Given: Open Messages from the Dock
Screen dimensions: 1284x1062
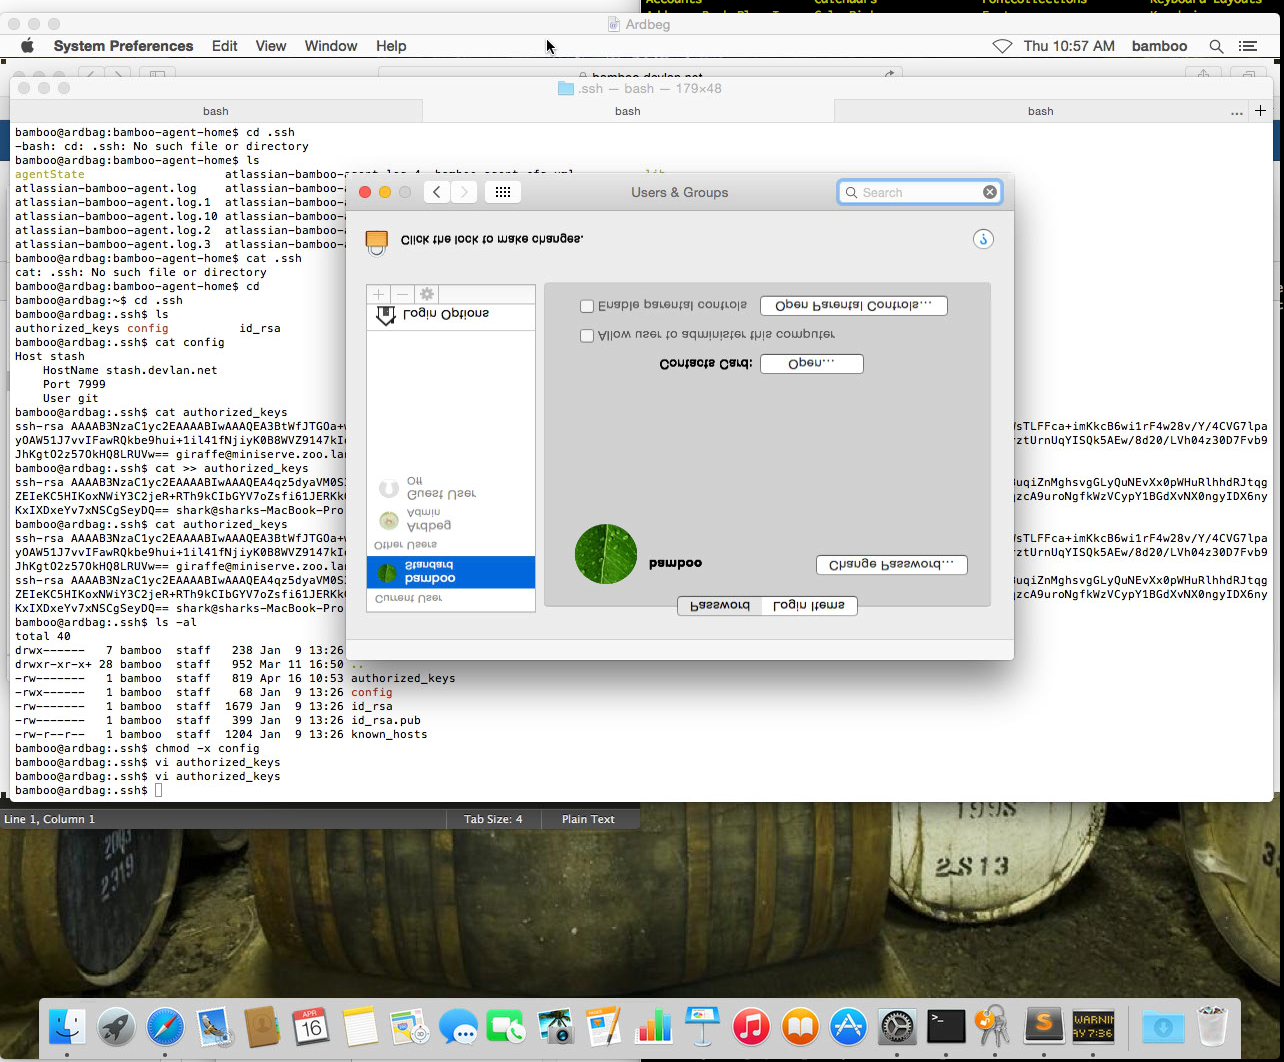Looking at the screenshot, I should [458, 1026].
